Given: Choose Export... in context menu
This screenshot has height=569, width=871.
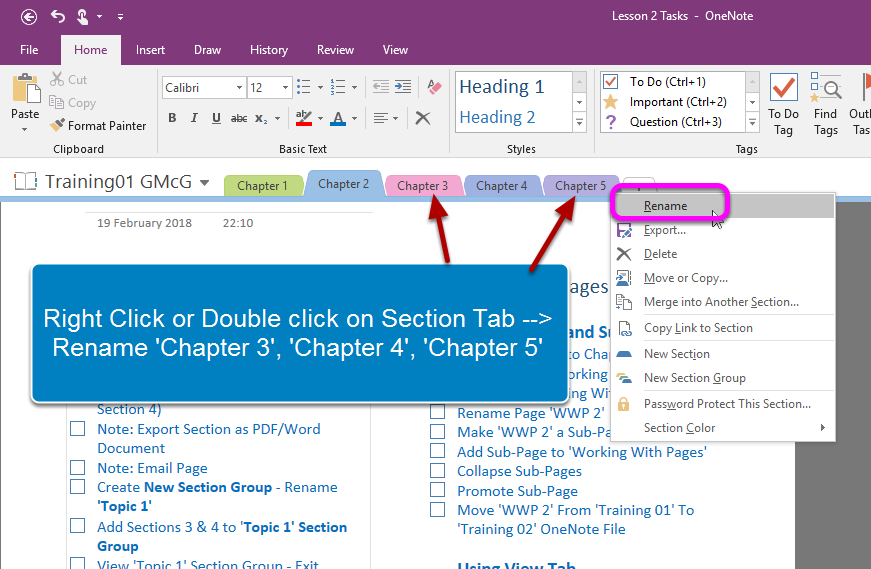Looking at the screenshot, I should (723, 230).
